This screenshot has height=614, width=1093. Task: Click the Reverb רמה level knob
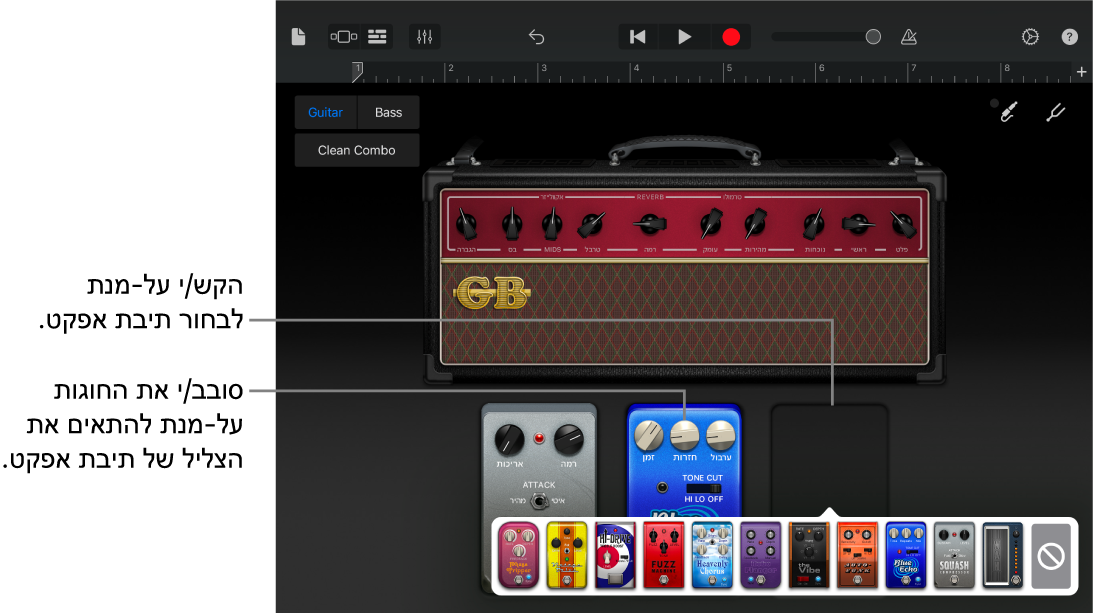click(650, 224)
